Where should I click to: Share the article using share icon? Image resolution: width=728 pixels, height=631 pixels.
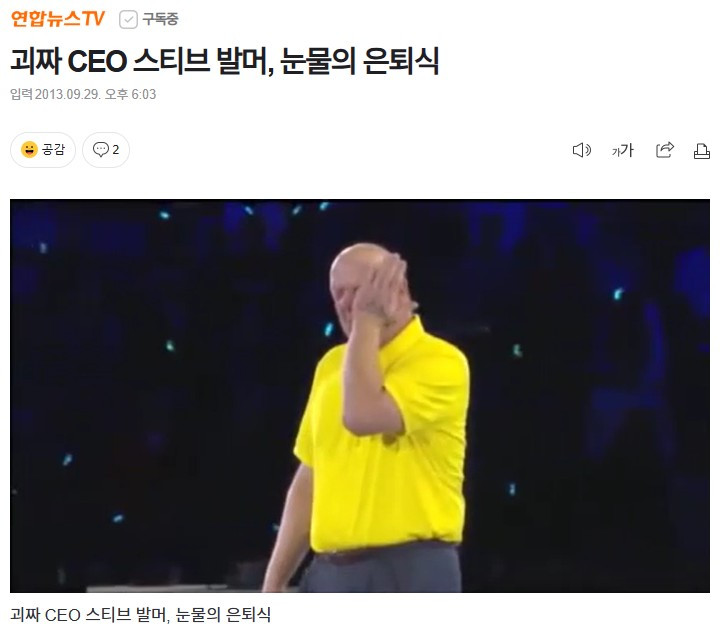[x=664, y=150]
